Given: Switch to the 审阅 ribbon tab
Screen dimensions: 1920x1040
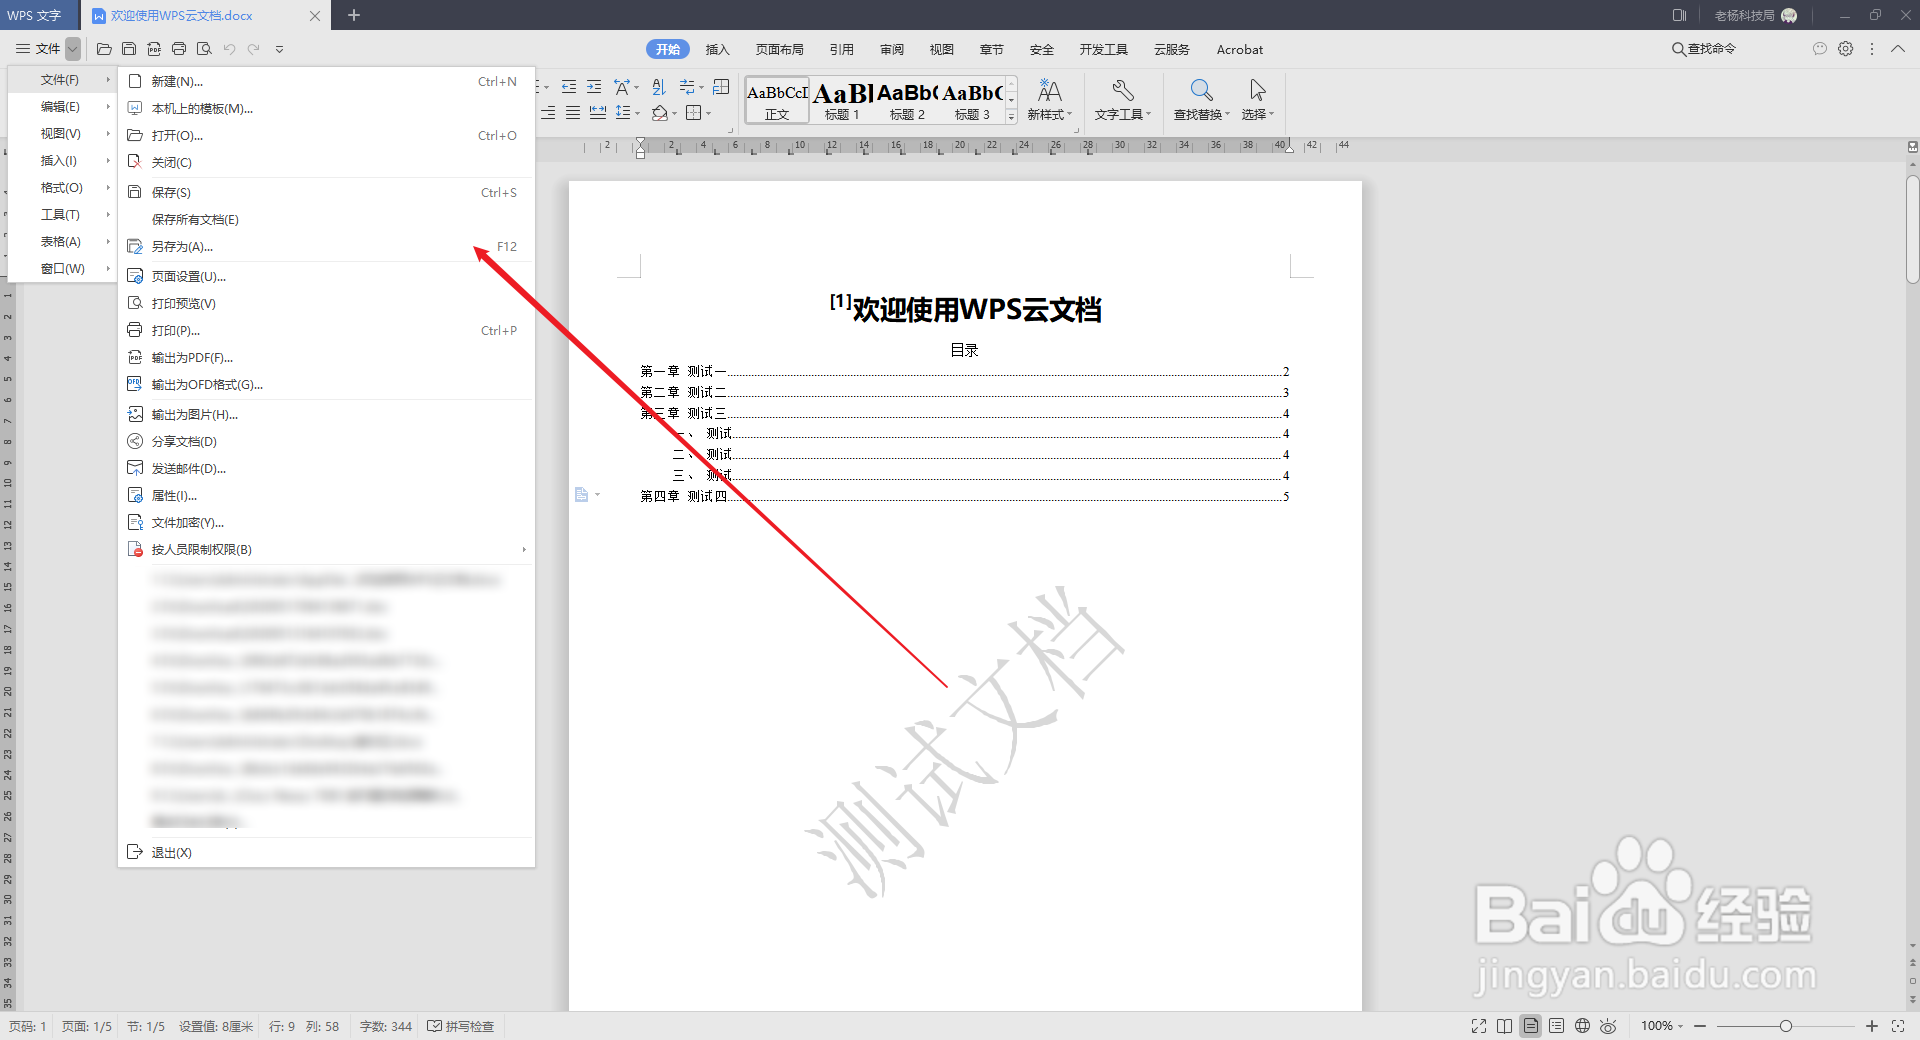Looking at the screenshot, I should coord(891,48).
